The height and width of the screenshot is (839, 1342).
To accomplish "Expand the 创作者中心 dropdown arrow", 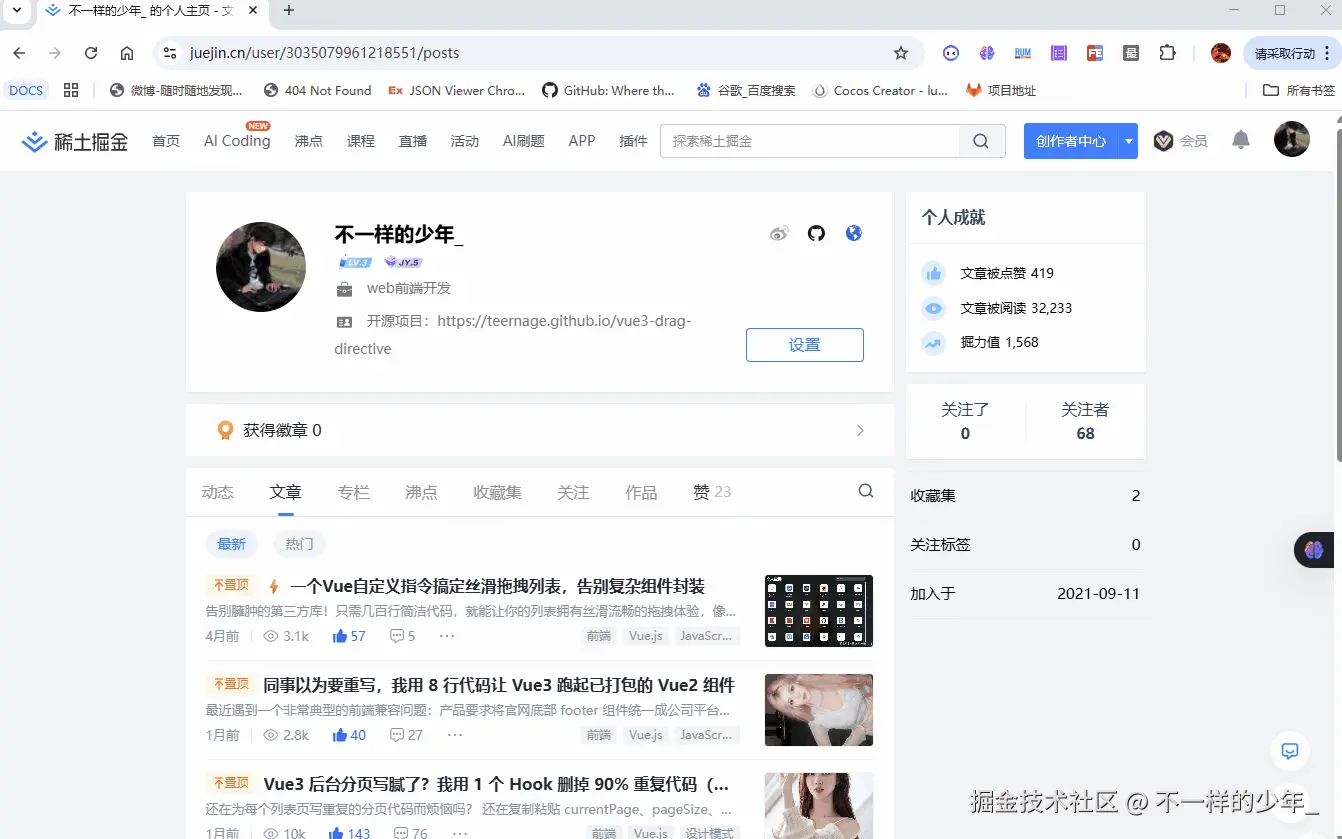I will (x=1129, y=141).
